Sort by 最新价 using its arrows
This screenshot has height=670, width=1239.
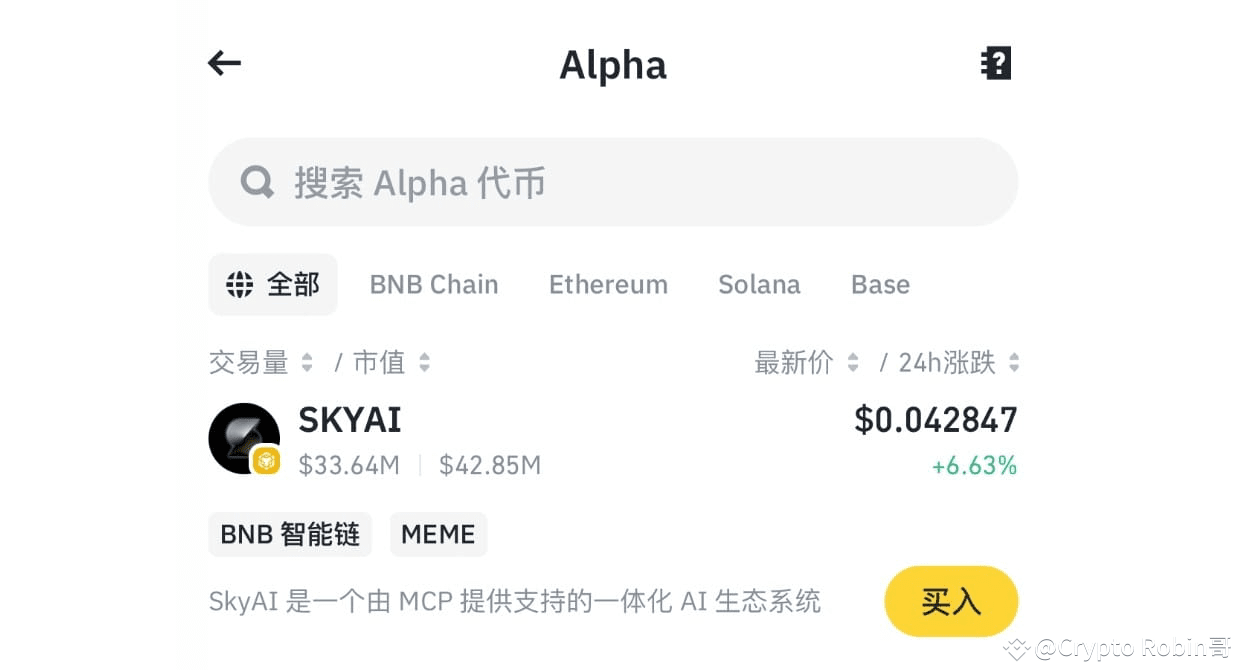pyautogui.click(x=853, y=362)
